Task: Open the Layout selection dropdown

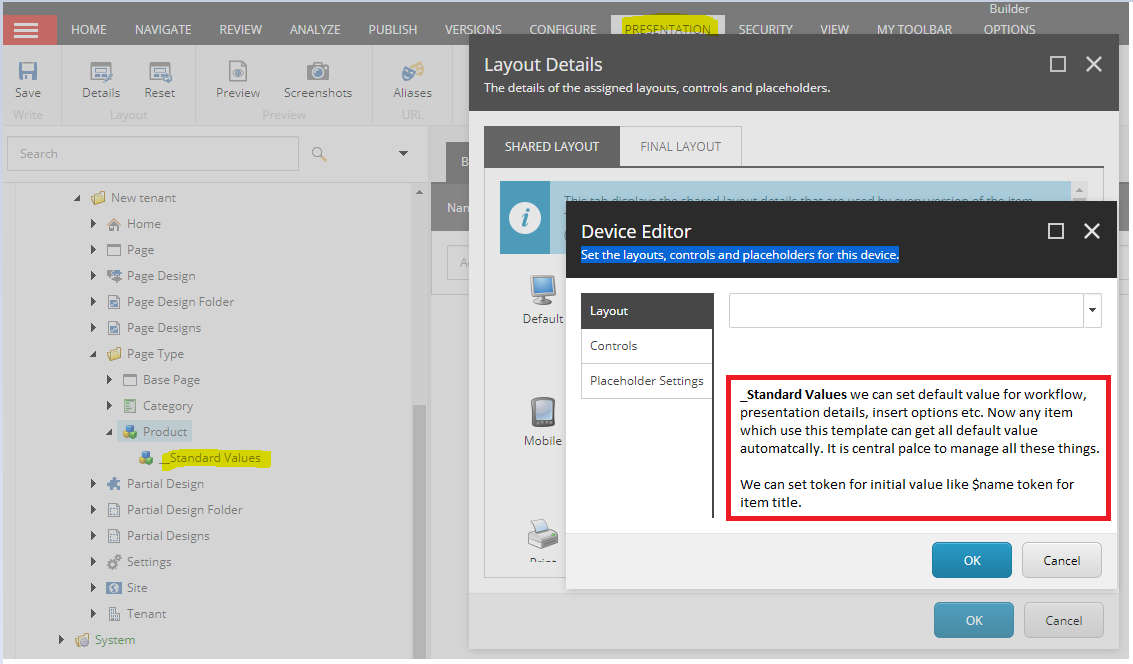Action: coord(1092,310)
